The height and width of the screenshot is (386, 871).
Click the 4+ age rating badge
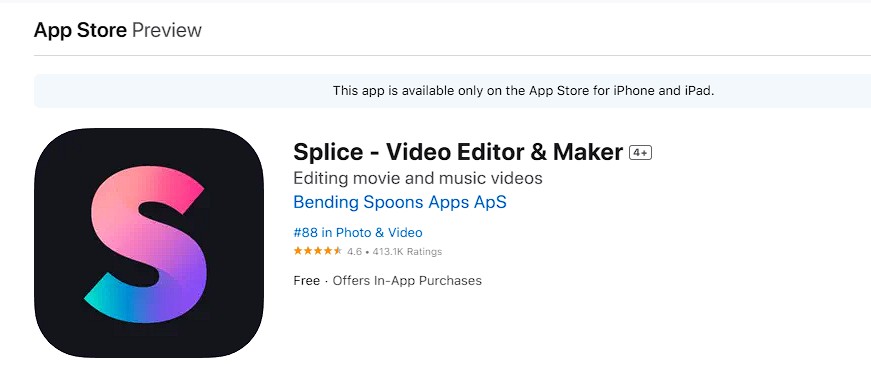pos(640,153)
